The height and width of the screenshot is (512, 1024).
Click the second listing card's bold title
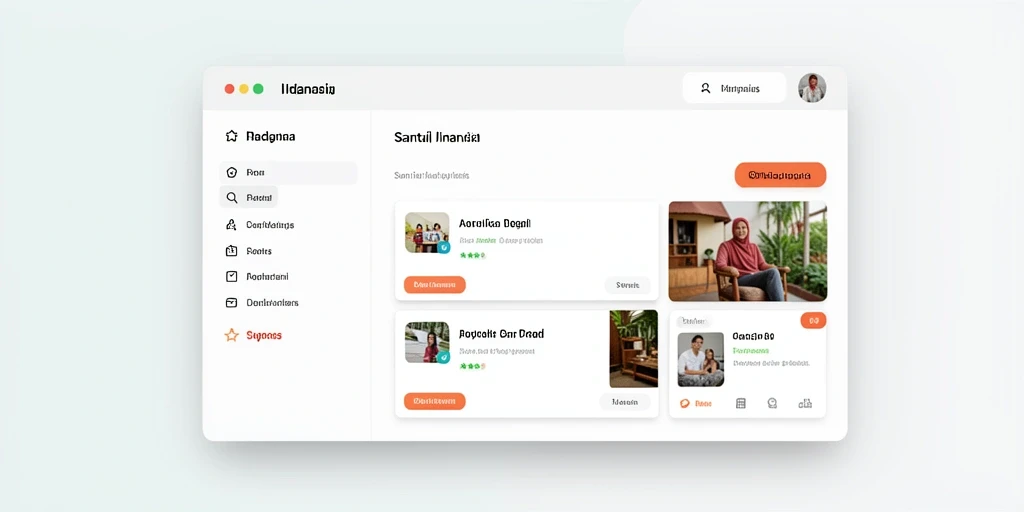pos(501,334)
